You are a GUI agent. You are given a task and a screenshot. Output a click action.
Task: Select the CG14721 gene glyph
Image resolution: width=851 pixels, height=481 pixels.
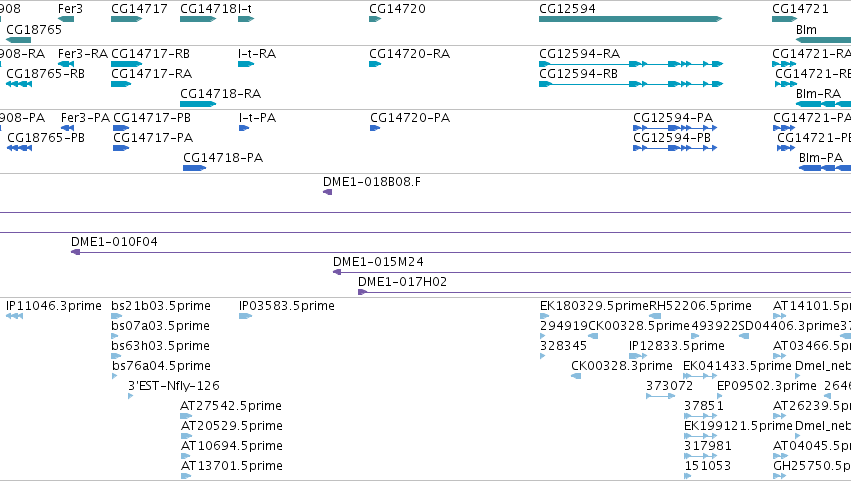785,19
